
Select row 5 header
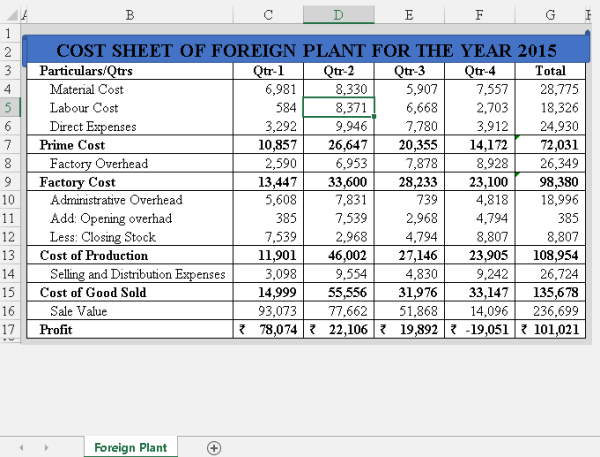point(10,107)
